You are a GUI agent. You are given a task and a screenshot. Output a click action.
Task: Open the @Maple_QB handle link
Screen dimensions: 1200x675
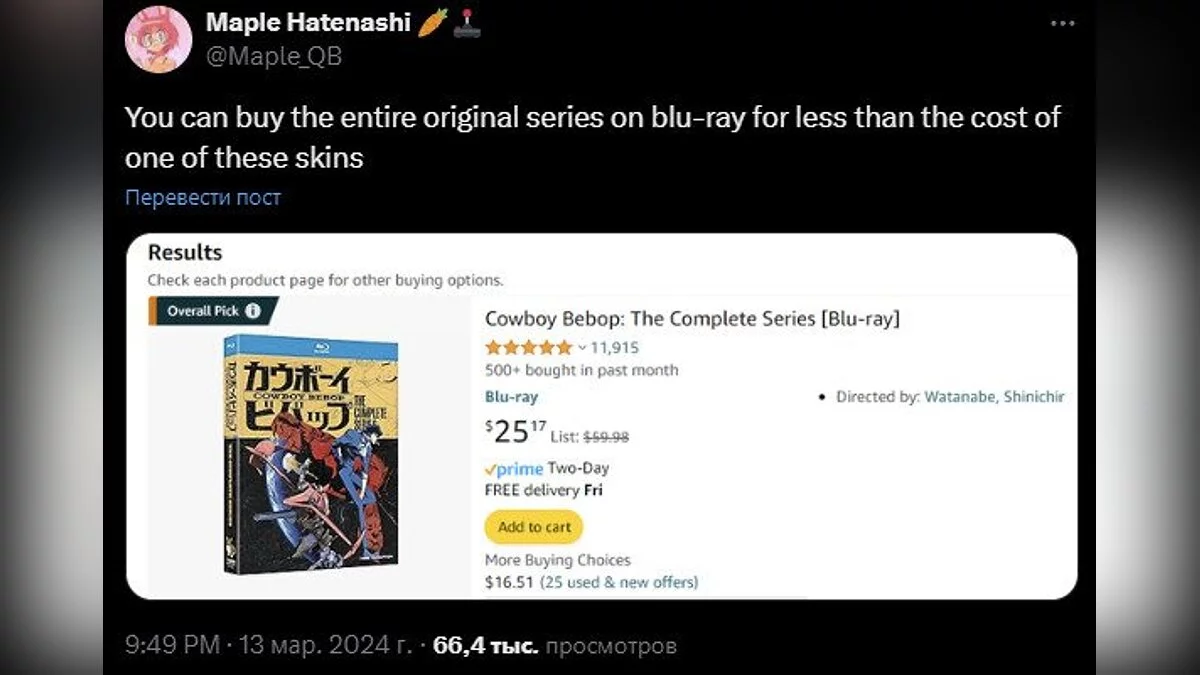[273, 57]
